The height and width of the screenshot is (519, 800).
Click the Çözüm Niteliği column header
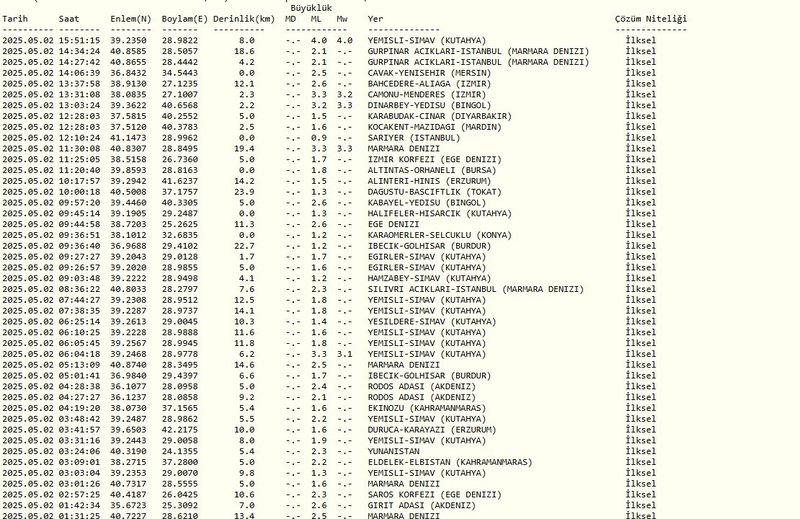[x=651, y=19]
